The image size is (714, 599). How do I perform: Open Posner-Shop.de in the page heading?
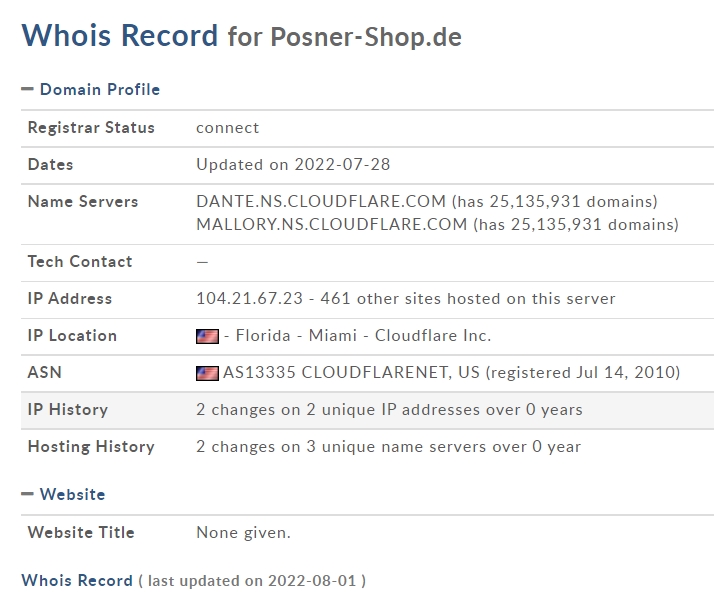[366, 37]
